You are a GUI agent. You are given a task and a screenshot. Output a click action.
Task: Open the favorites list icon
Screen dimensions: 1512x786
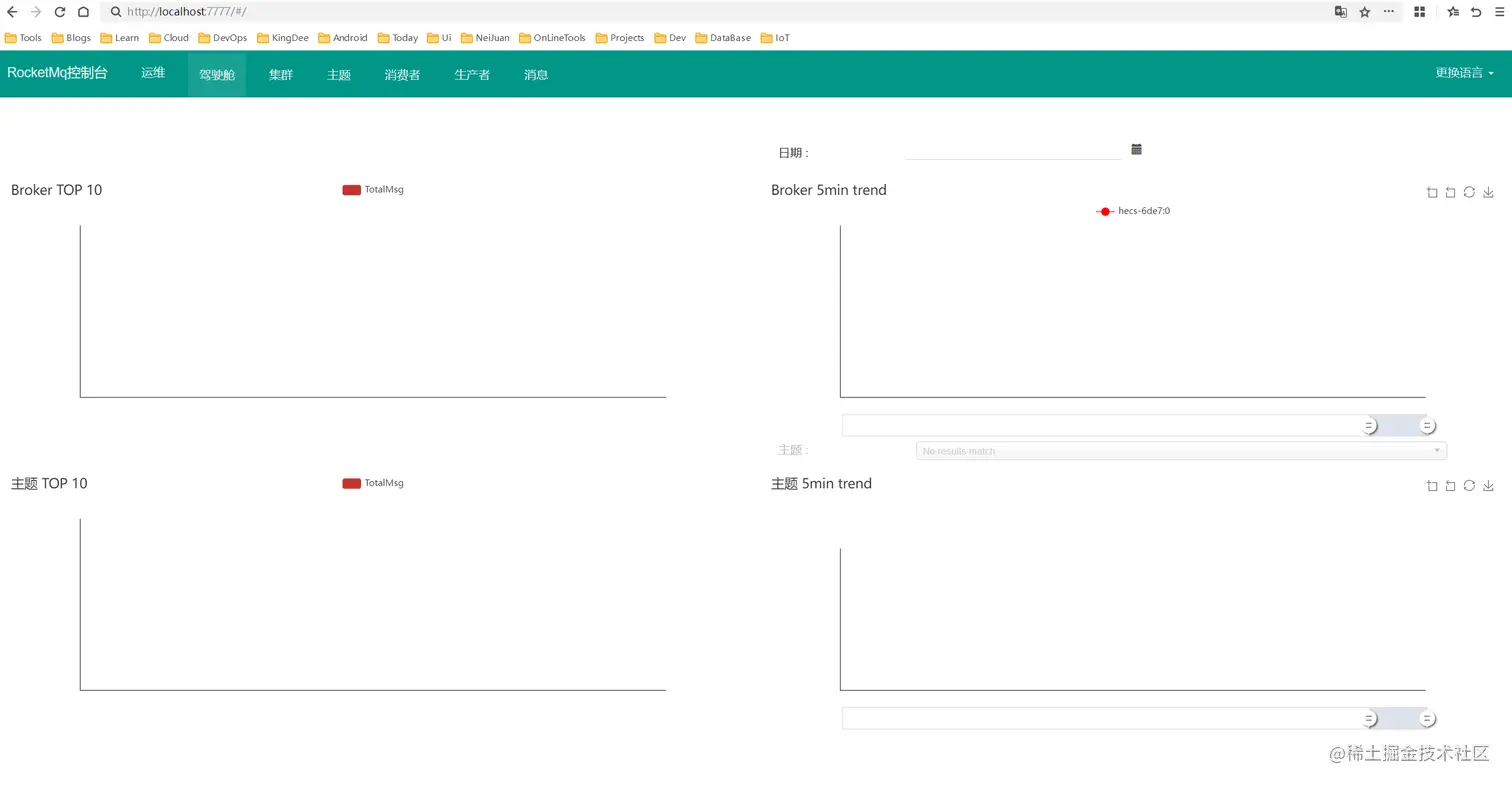pos(1453,12)
